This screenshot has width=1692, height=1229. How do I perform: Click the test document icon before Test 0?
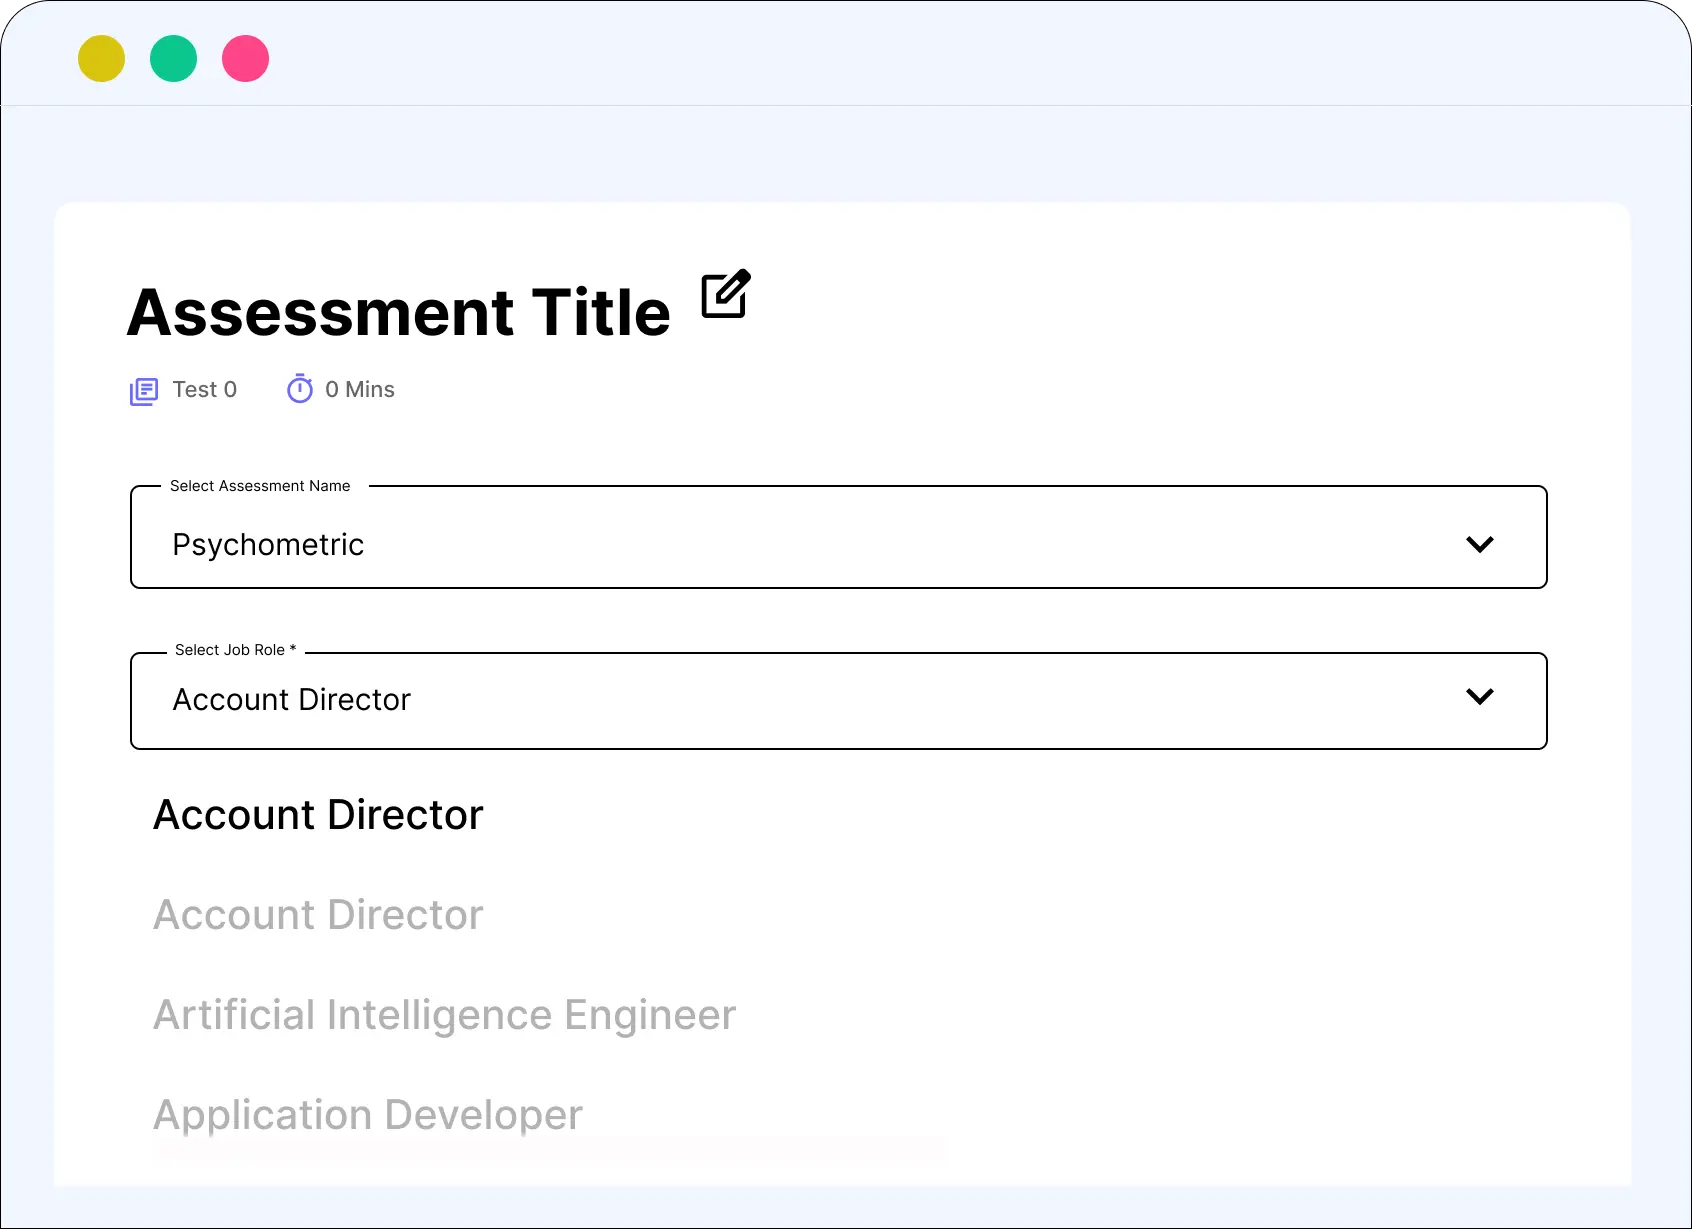[144, 391]
